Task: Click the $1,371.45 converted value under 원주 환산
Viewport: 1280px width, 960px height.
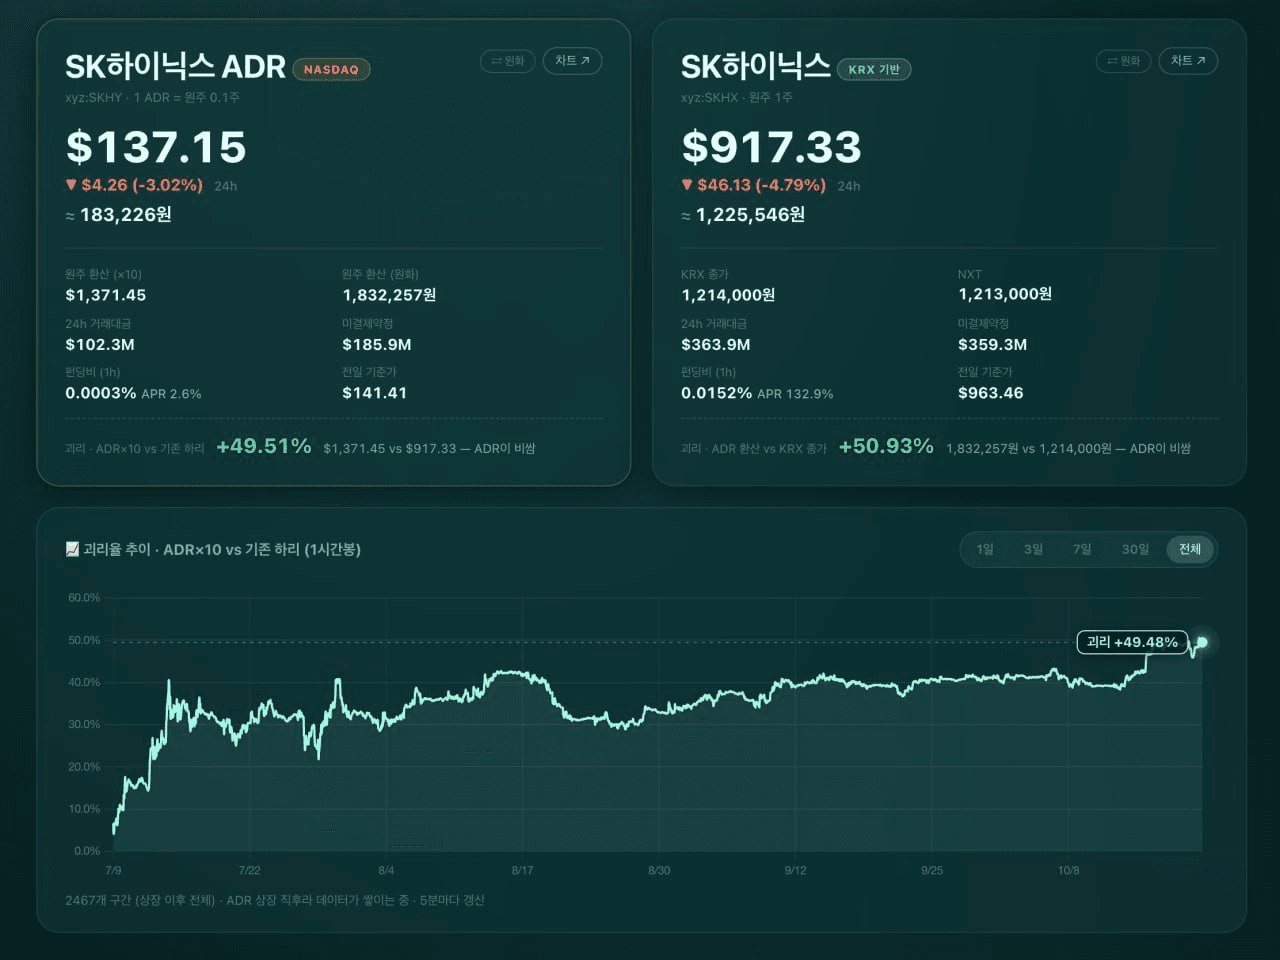Action: pos(106,295)
